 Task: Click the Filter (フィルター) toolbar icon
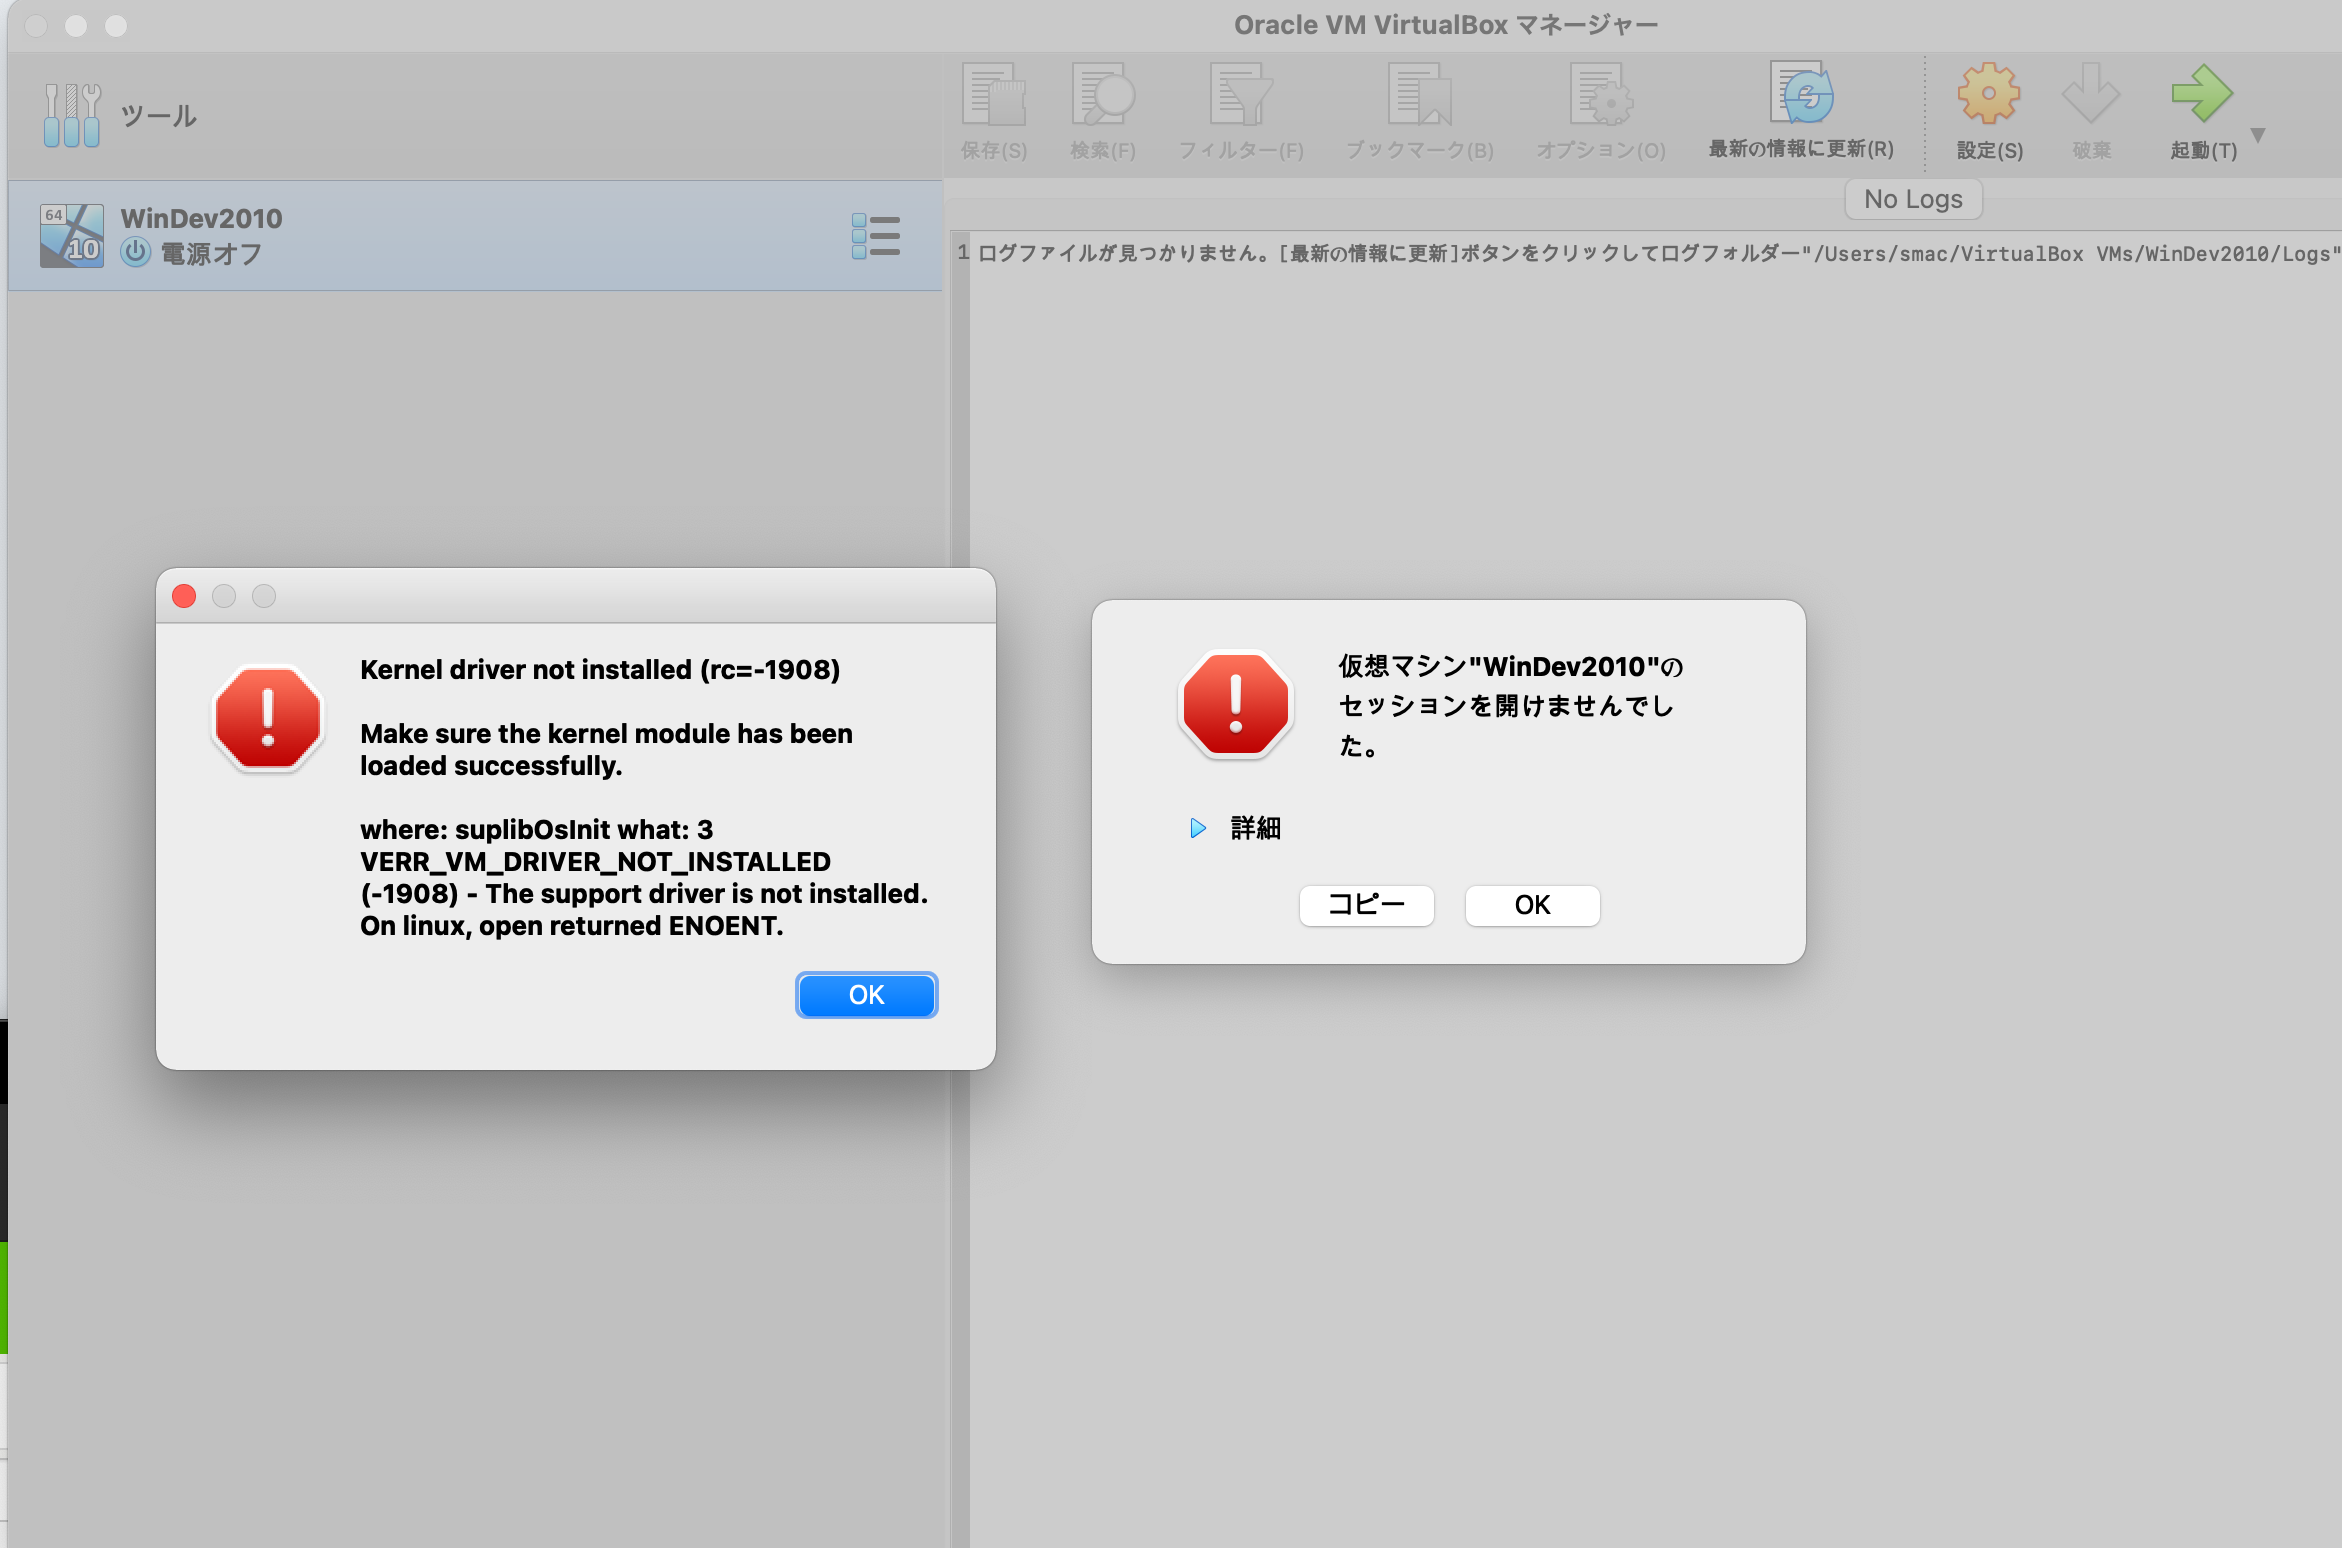click(x=1242, y=95)
